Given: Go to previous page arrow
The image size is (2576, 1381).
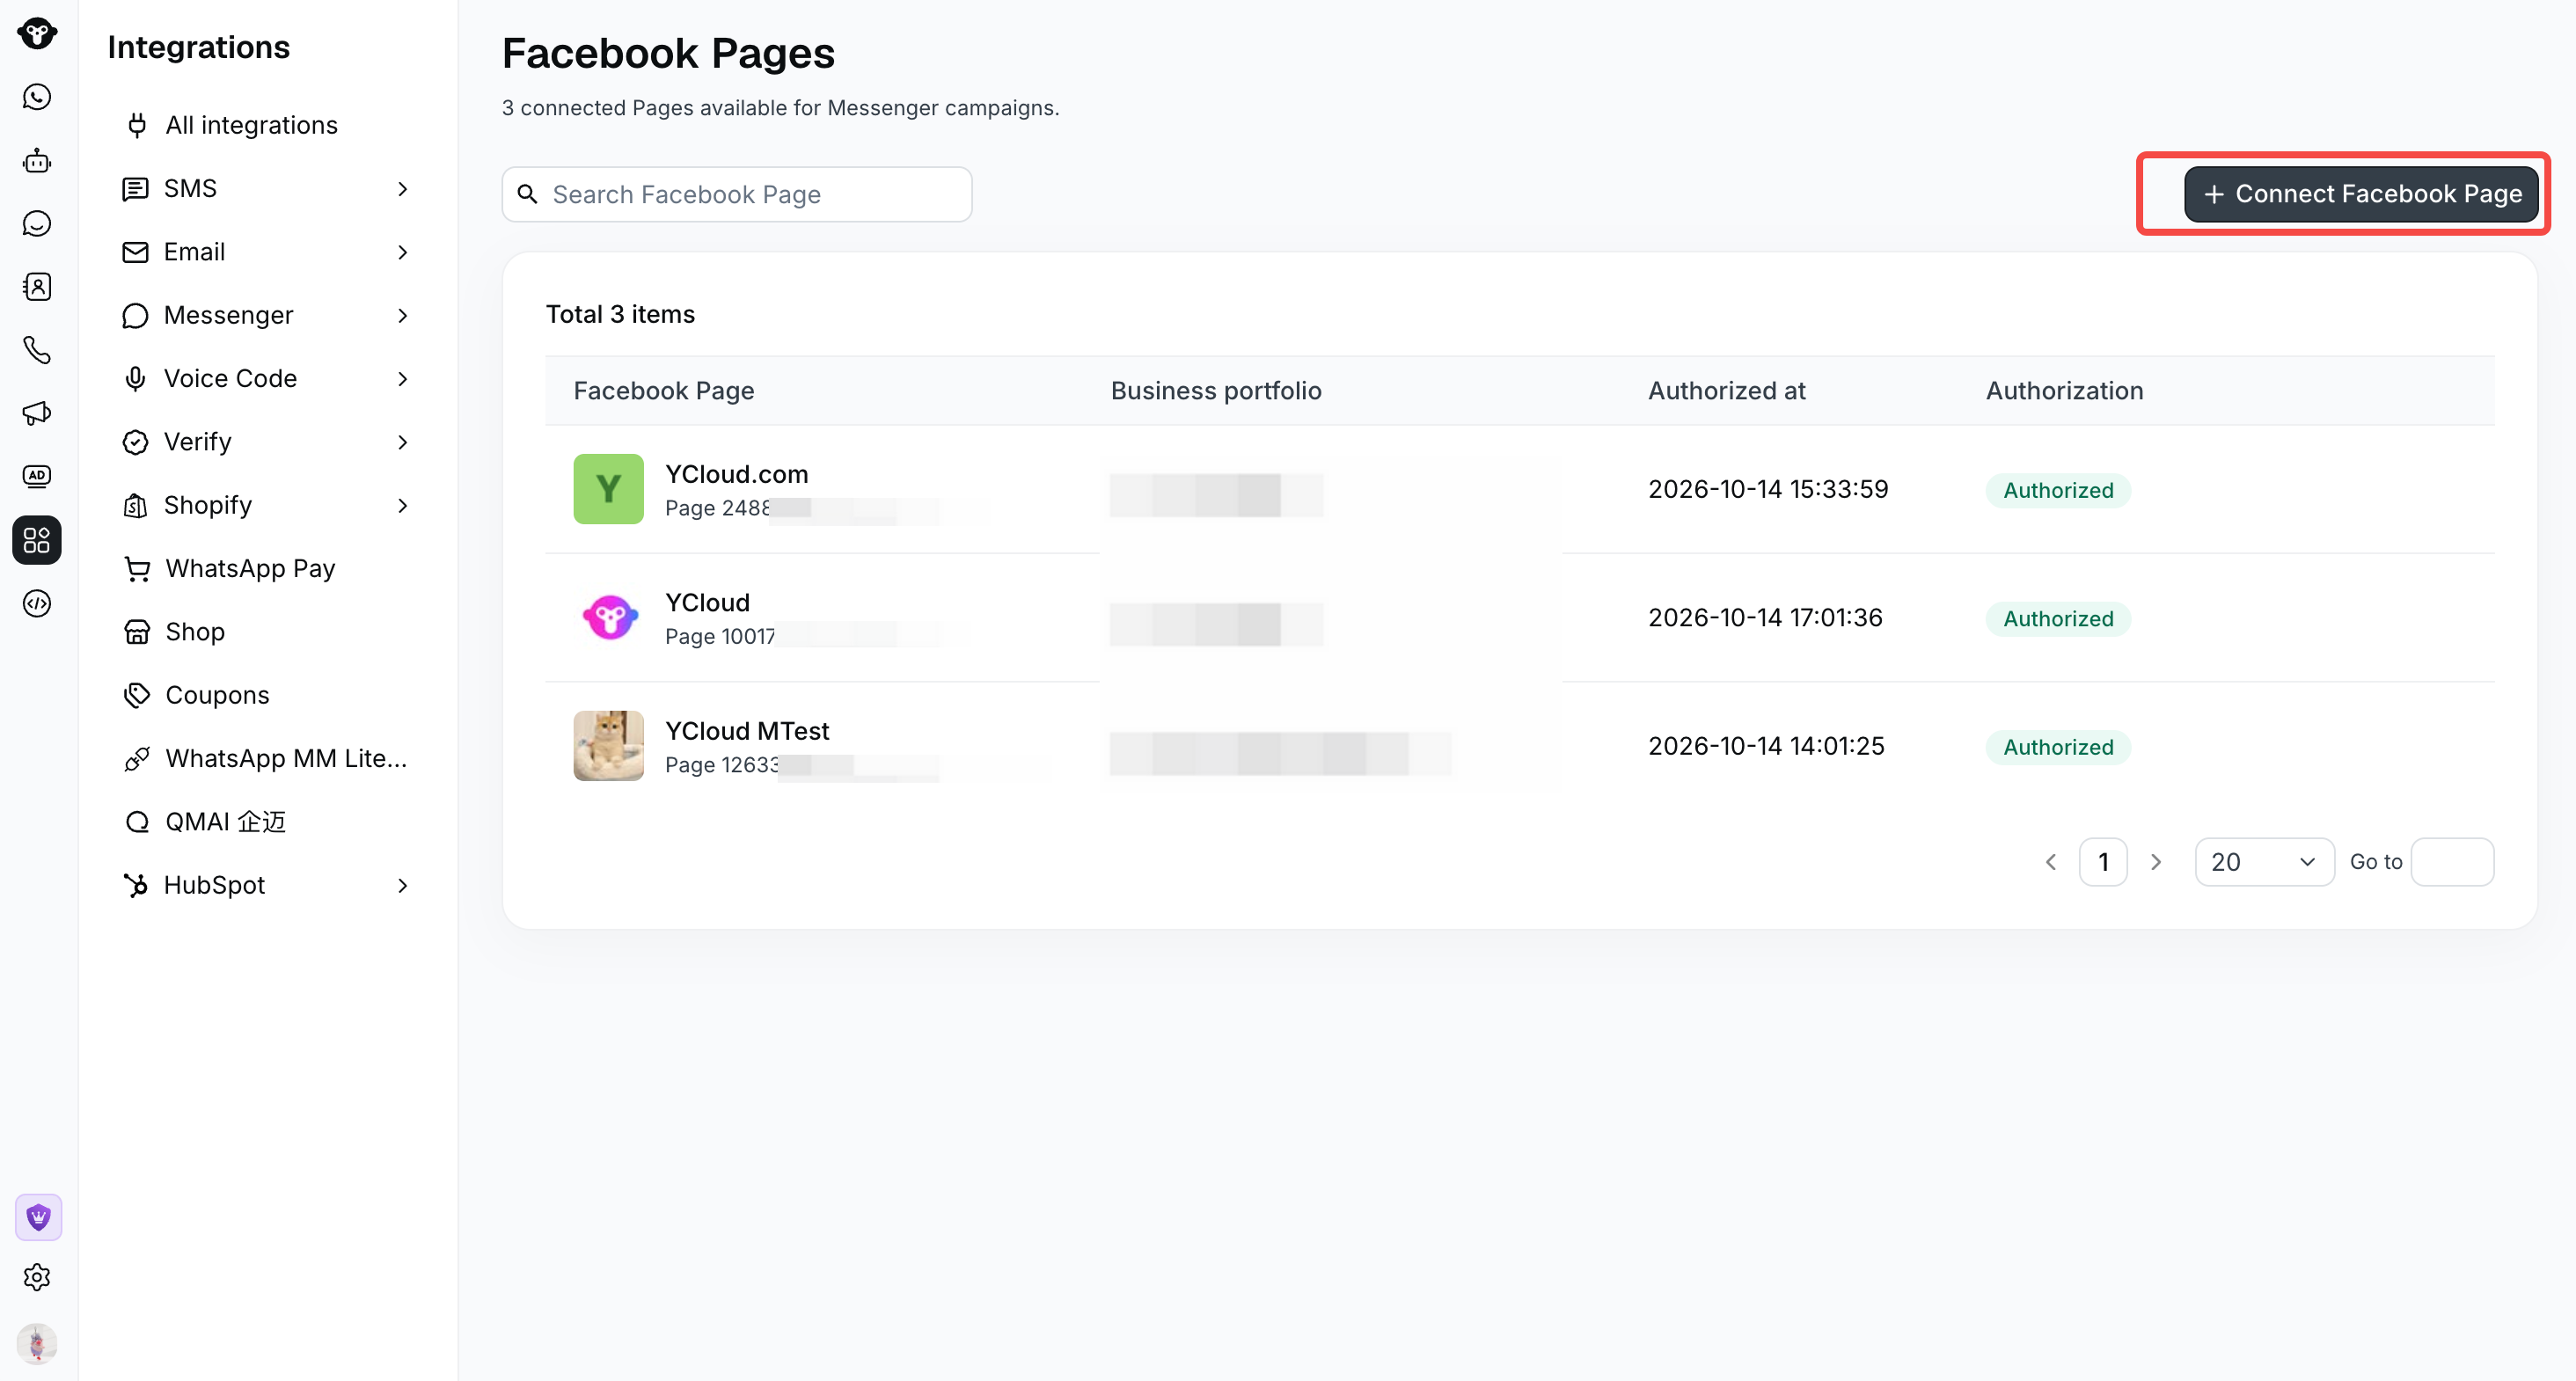Looking at the screenshot, I should click(x=2051, y=862).
